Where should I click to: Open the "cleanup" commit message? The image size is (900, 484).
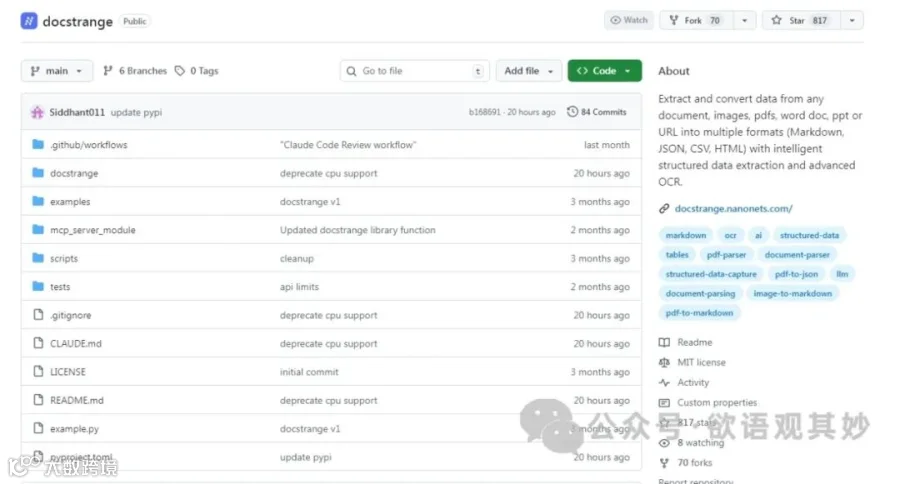(297, 258)
